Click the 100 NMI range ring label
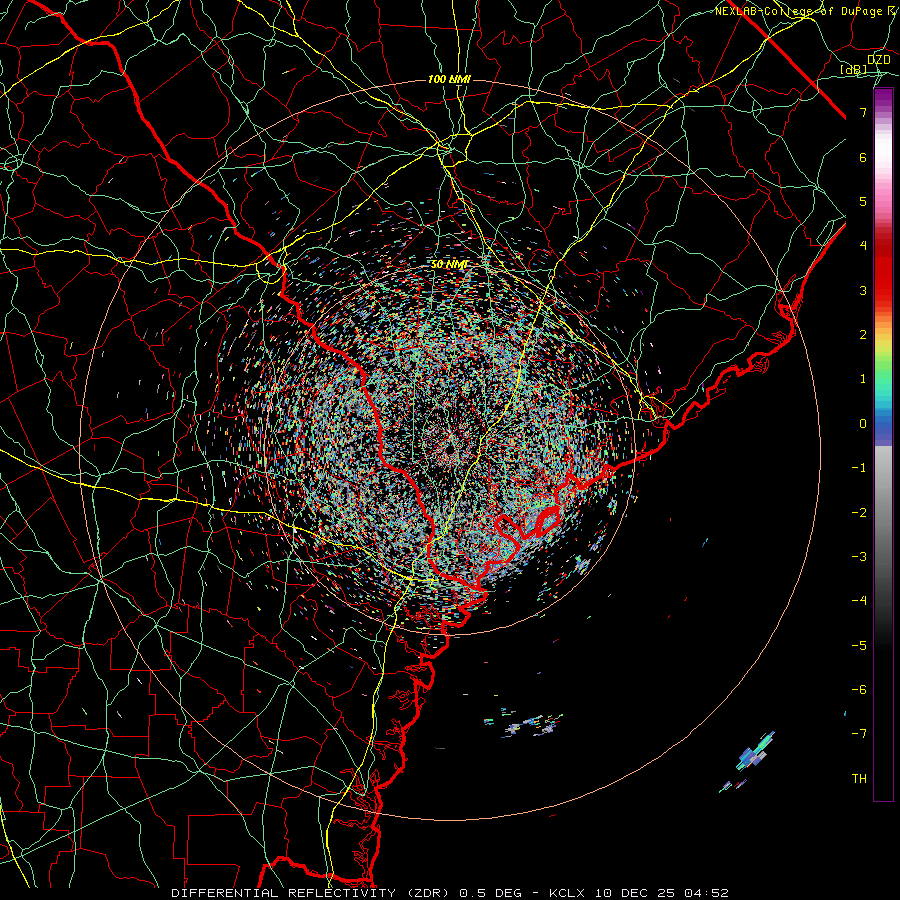Image resolution: width=900 pixels, height=900 pixels. pos(449,79)
